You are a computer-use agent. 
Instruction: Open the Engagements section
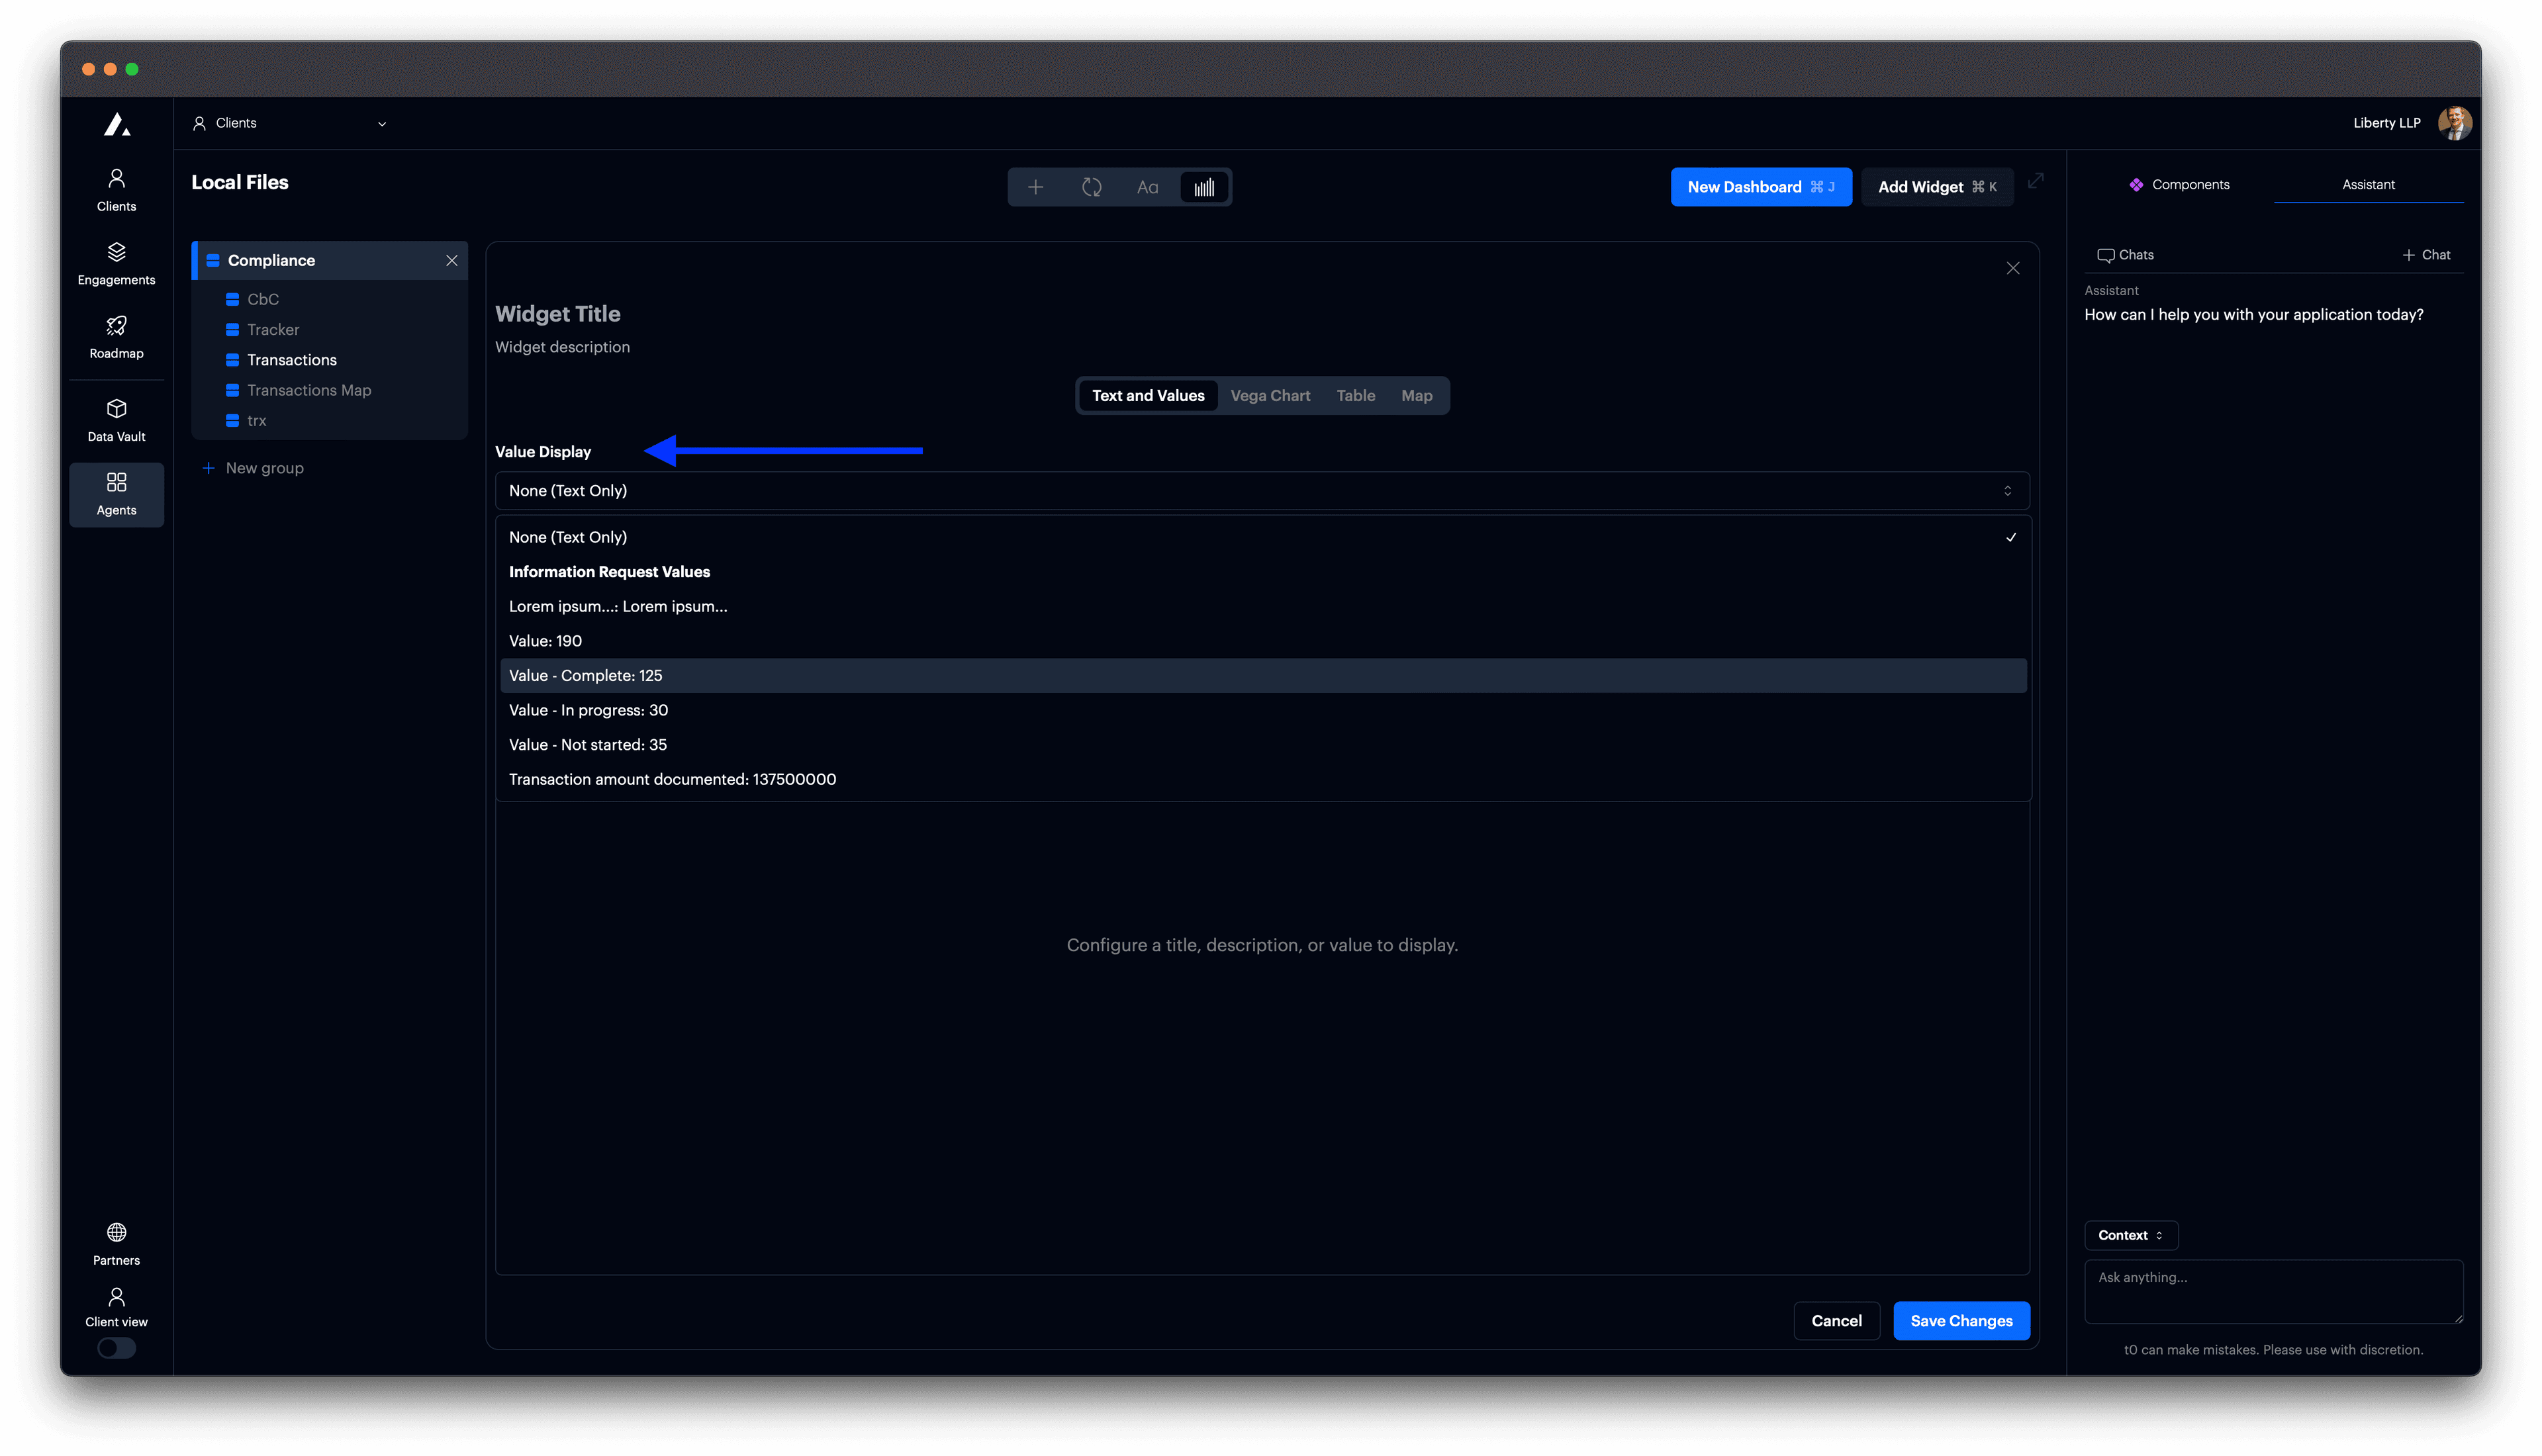116,262
